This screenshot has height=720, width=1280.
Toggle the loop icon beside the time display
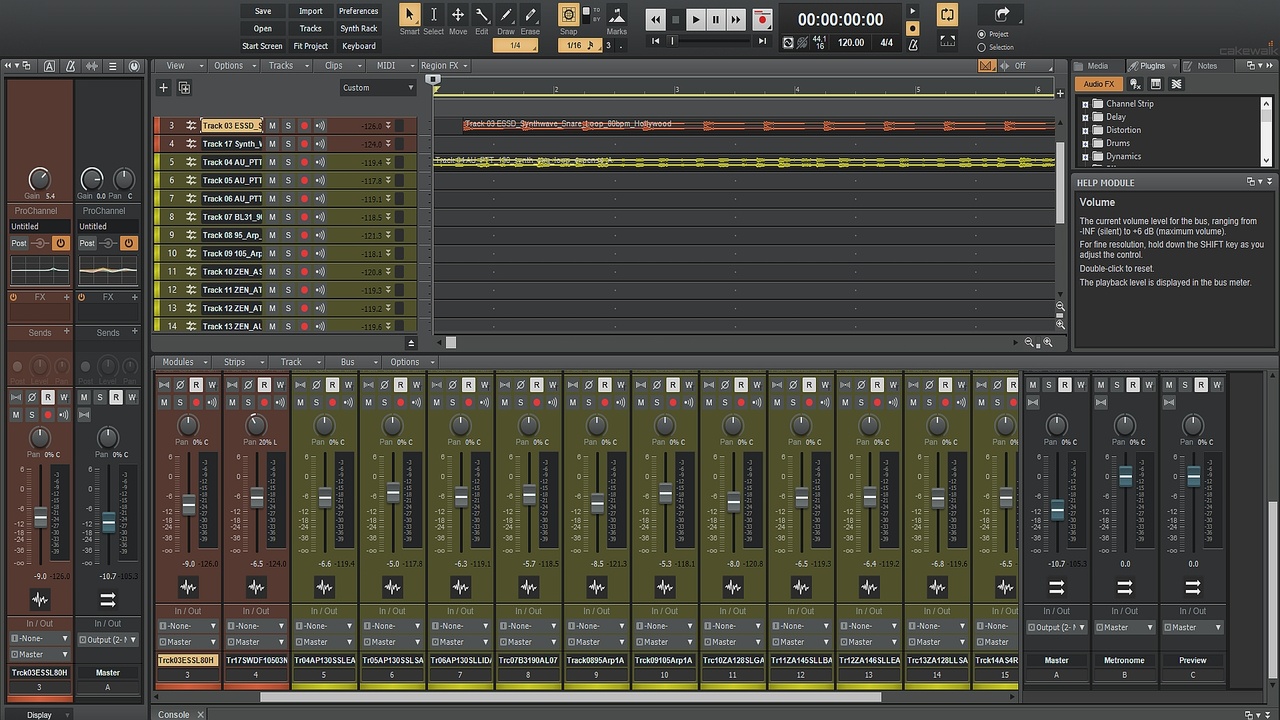pyautogui.click(x=947, y=14)
